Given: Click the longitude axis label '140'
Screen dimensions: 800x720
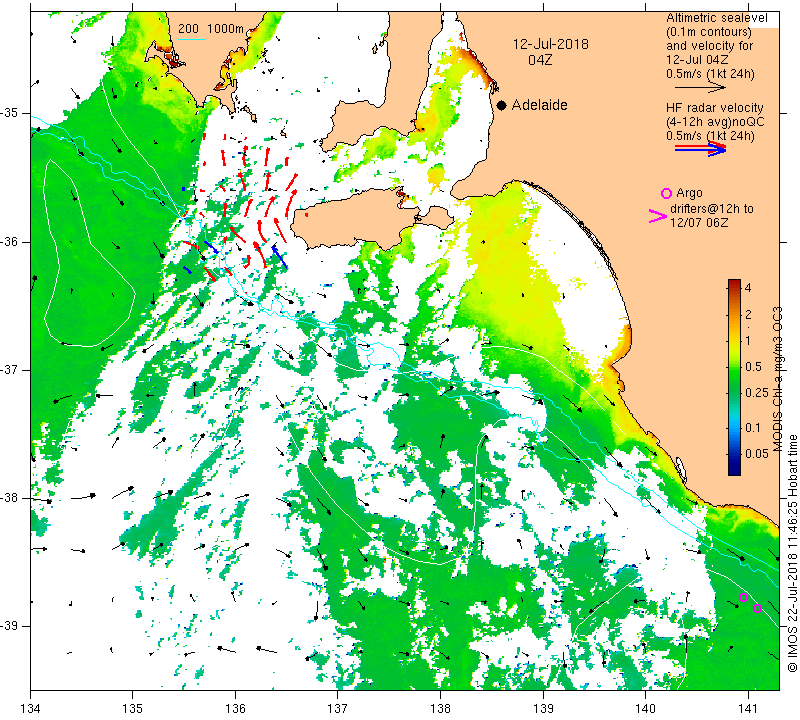Looking at the screenshot, I should tap(645, 708).
